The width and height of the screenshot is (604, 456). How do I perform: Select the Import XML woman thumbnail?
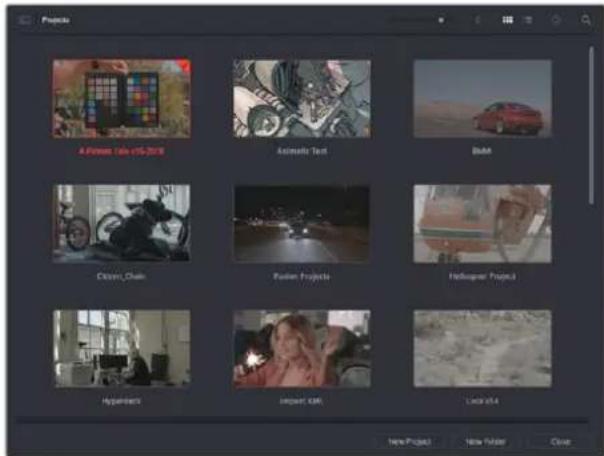tap(302, 349)
